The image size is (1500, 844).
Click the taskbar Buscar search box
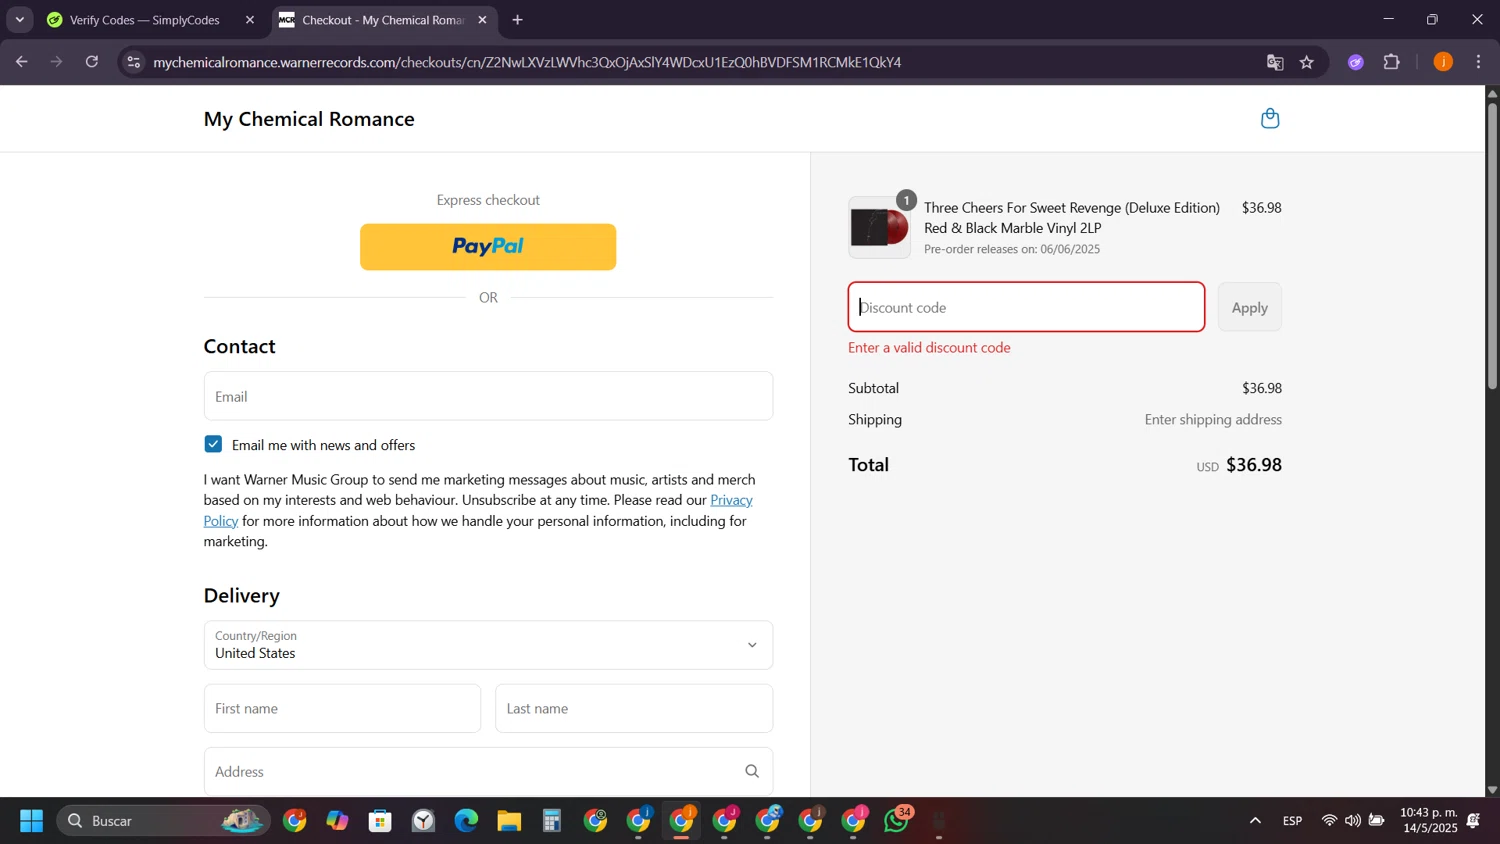tap(163, 821)
